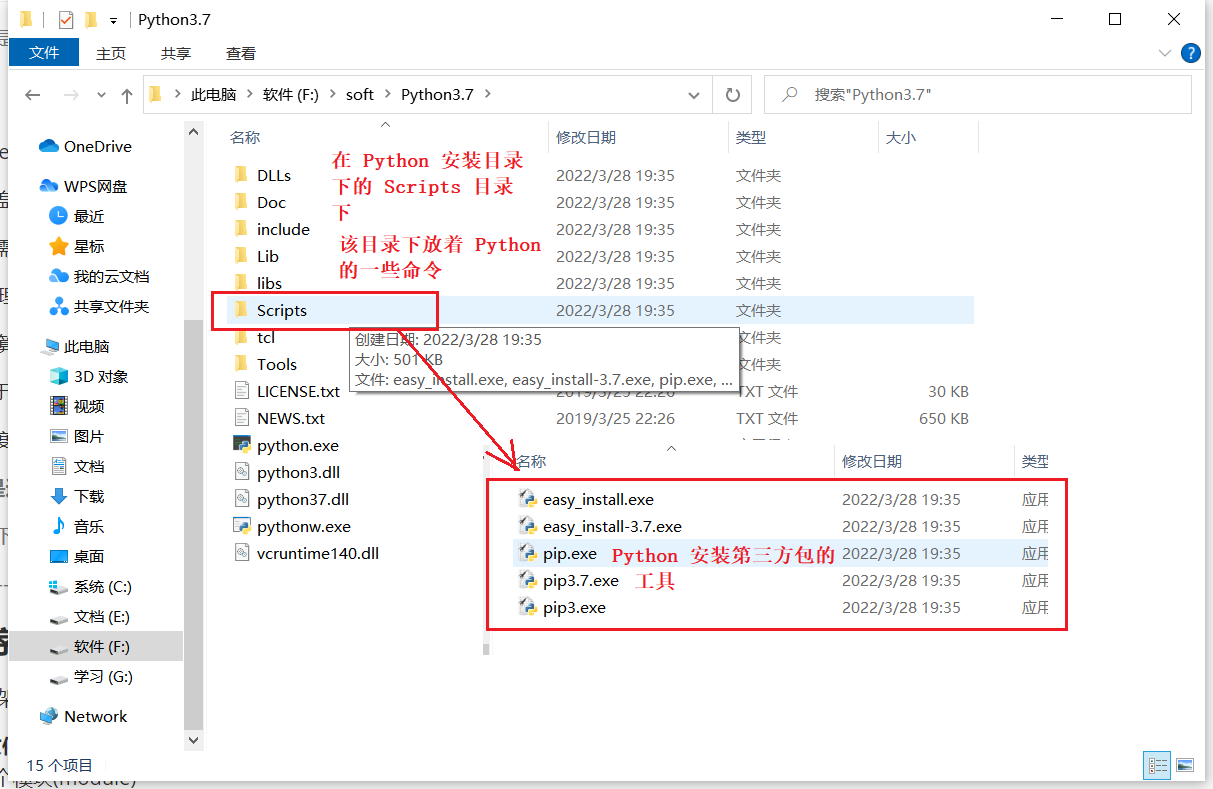Open 我的云文档 in the sidebar

(111, 276)
